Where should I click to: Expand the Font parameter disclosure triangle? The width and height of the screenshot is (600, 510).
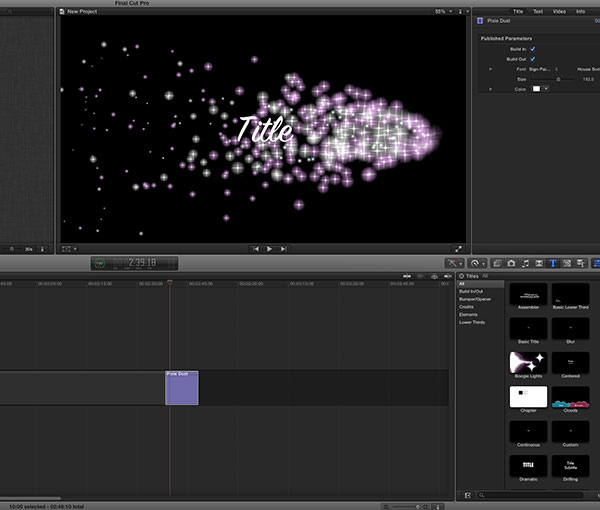(491, 69)
